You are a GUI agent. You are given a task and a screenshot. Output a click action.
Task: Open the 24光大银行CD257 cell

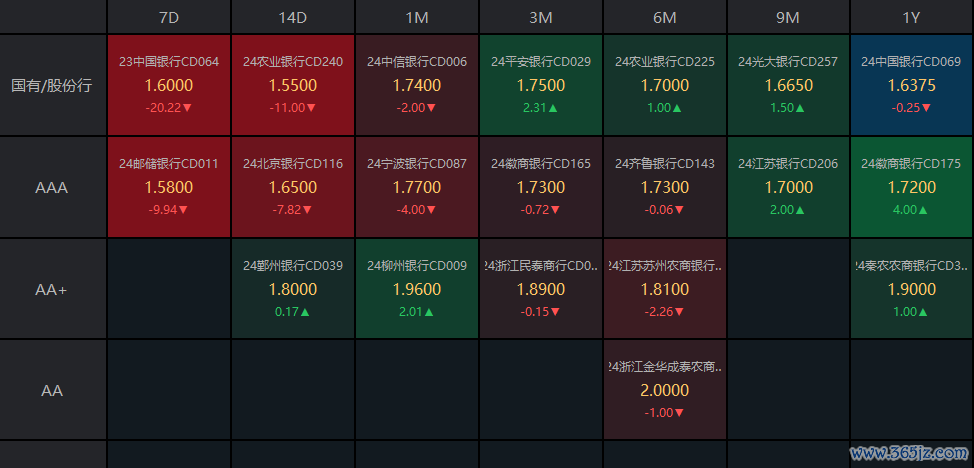click(788, 85)
